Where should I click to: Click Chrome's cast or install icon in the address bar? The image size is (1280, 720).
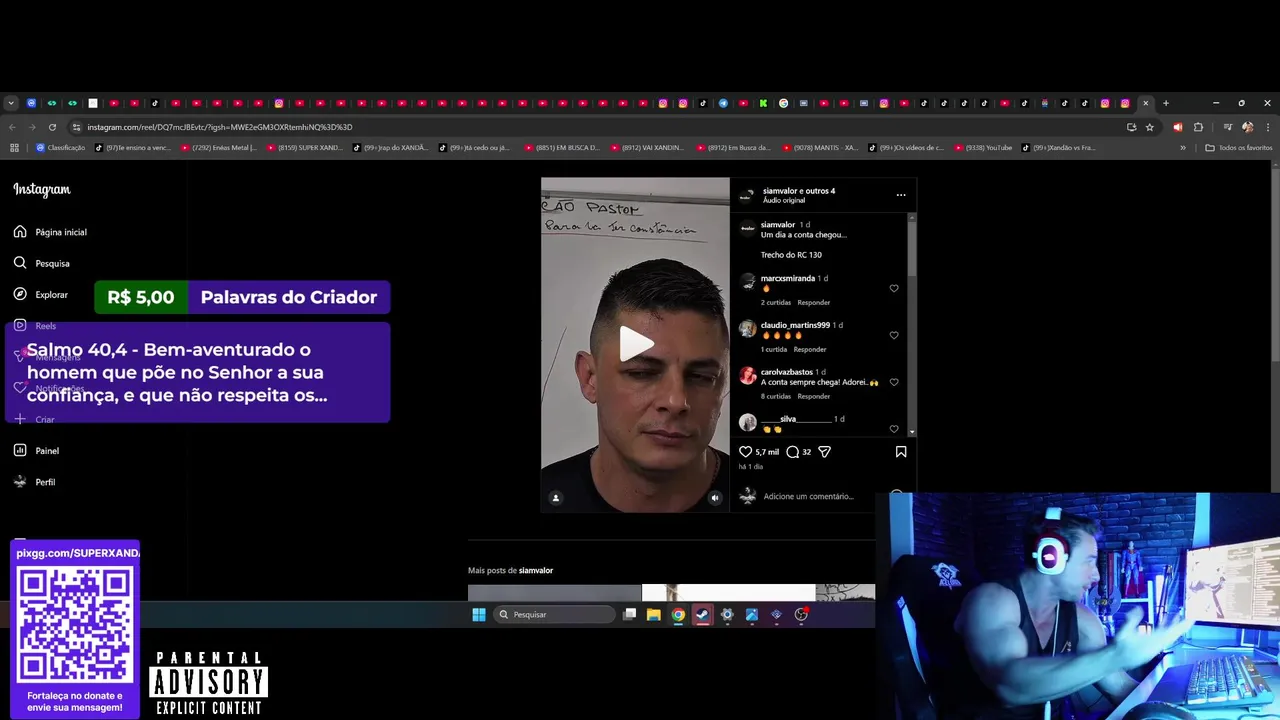[x=1131, y=127]
